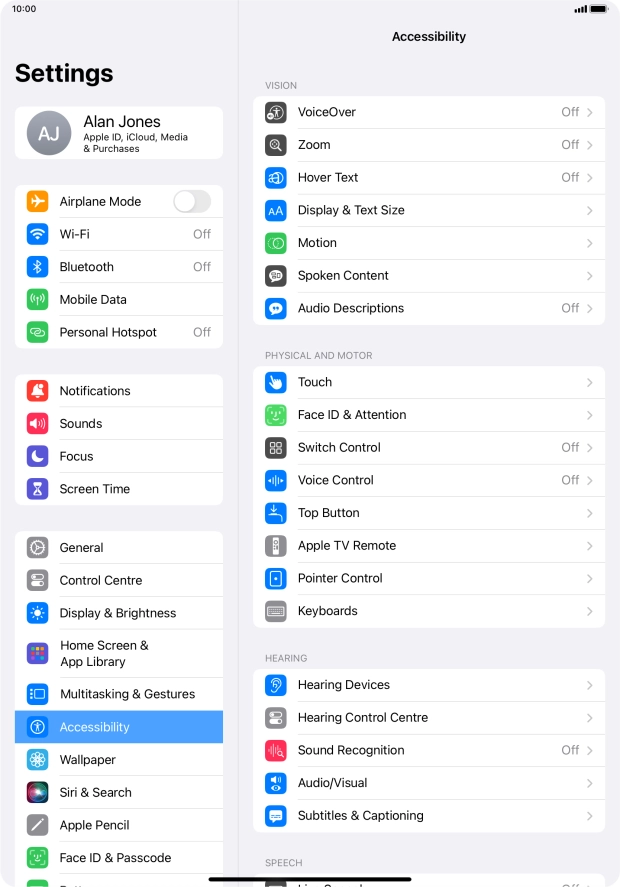Open the Motion row chevron
This screenshot has width=620, height=887.
click(589, 243)
